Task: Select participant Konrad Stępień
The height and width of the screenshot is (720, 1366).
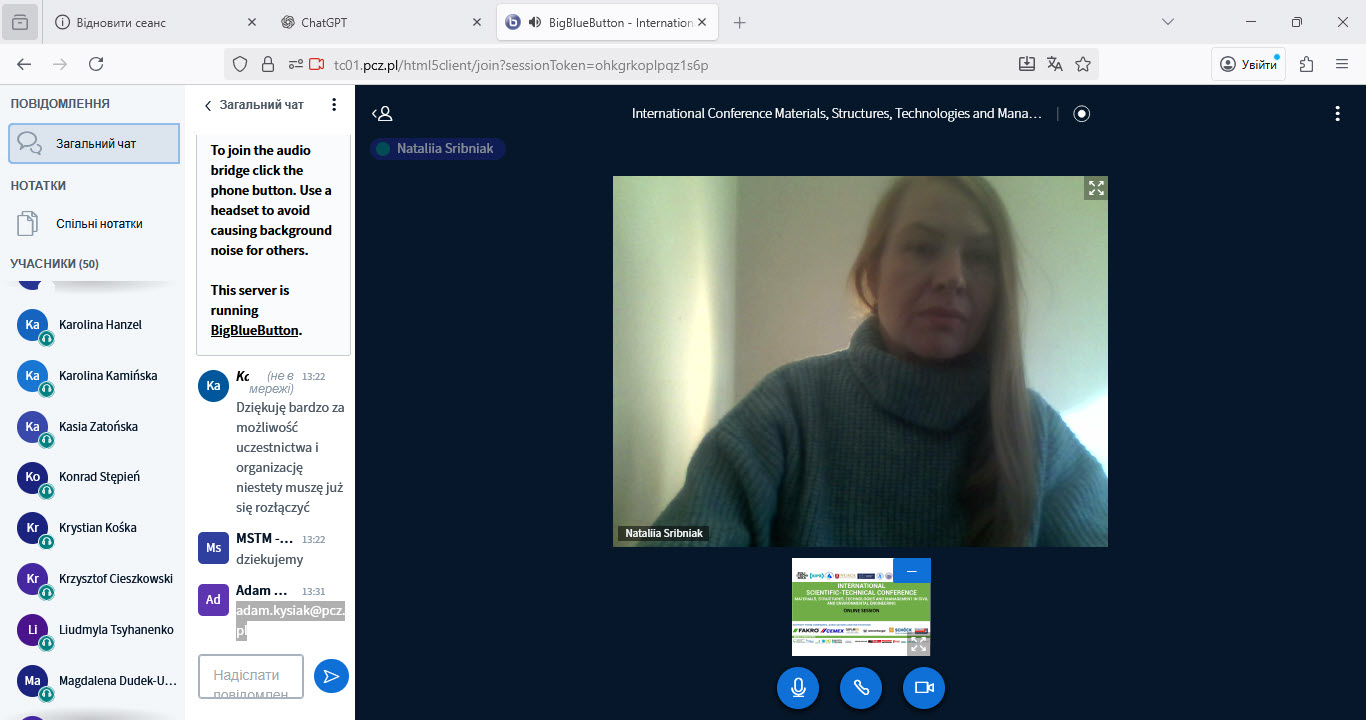Action: pos(99,477)
